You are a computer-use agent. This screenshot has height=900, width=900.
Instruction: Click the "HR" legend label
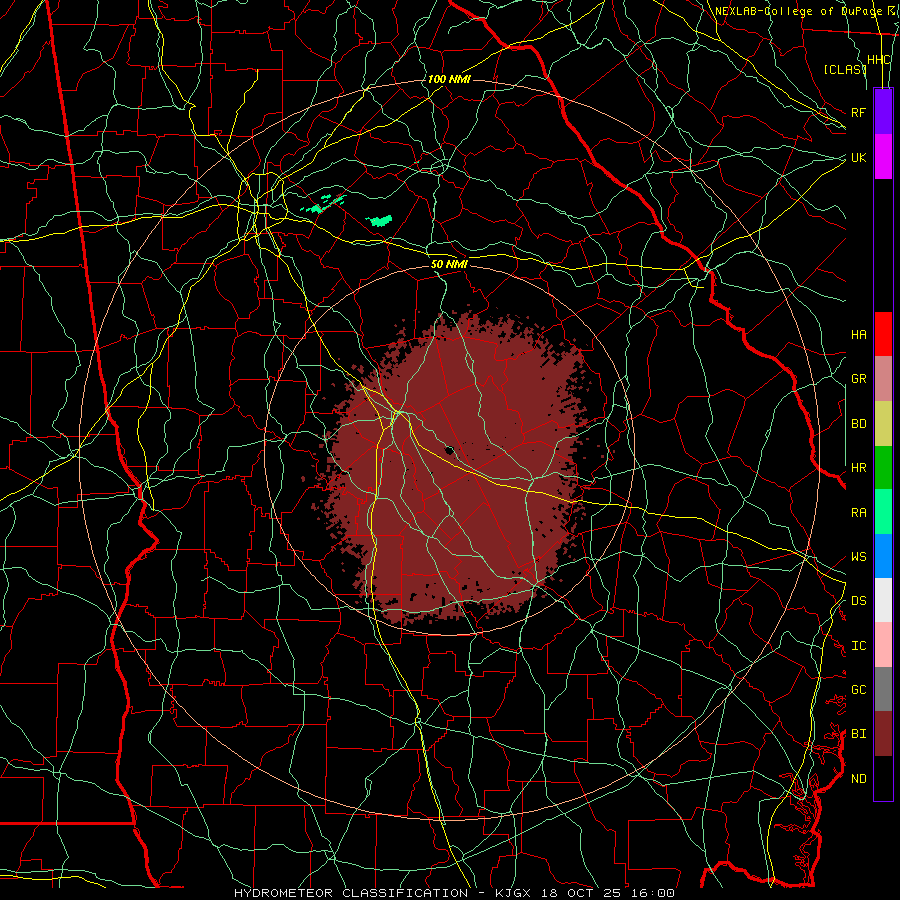pos(858,468)
